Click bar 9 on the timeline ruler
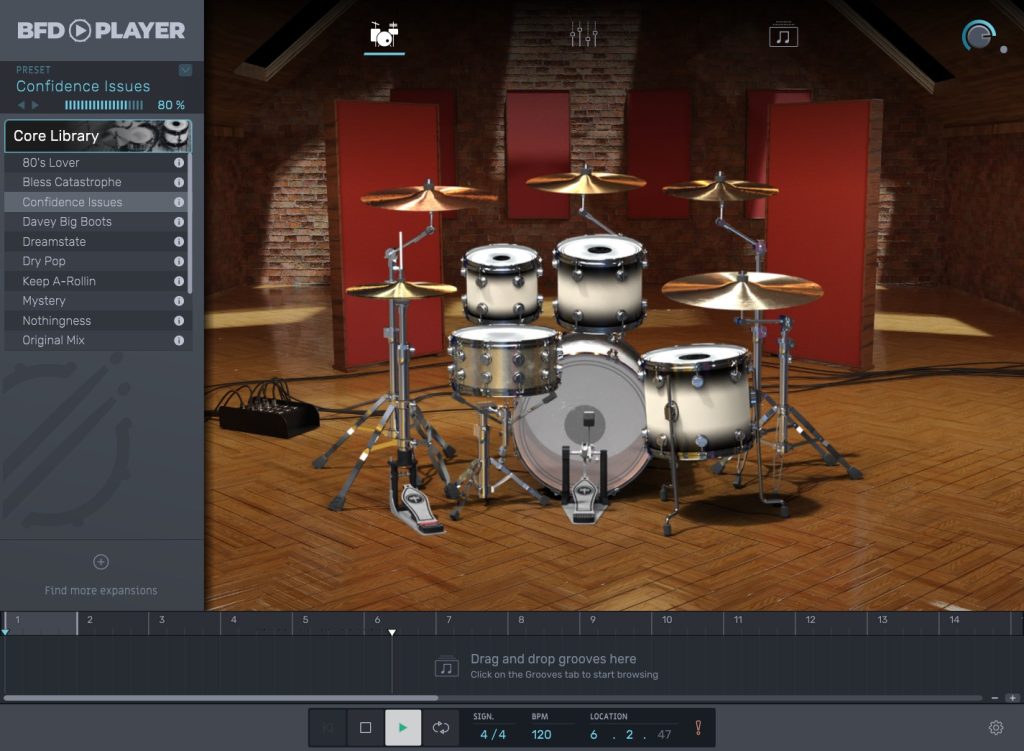The height and width of the screenshot is (751, 1024). click(592, 620)
